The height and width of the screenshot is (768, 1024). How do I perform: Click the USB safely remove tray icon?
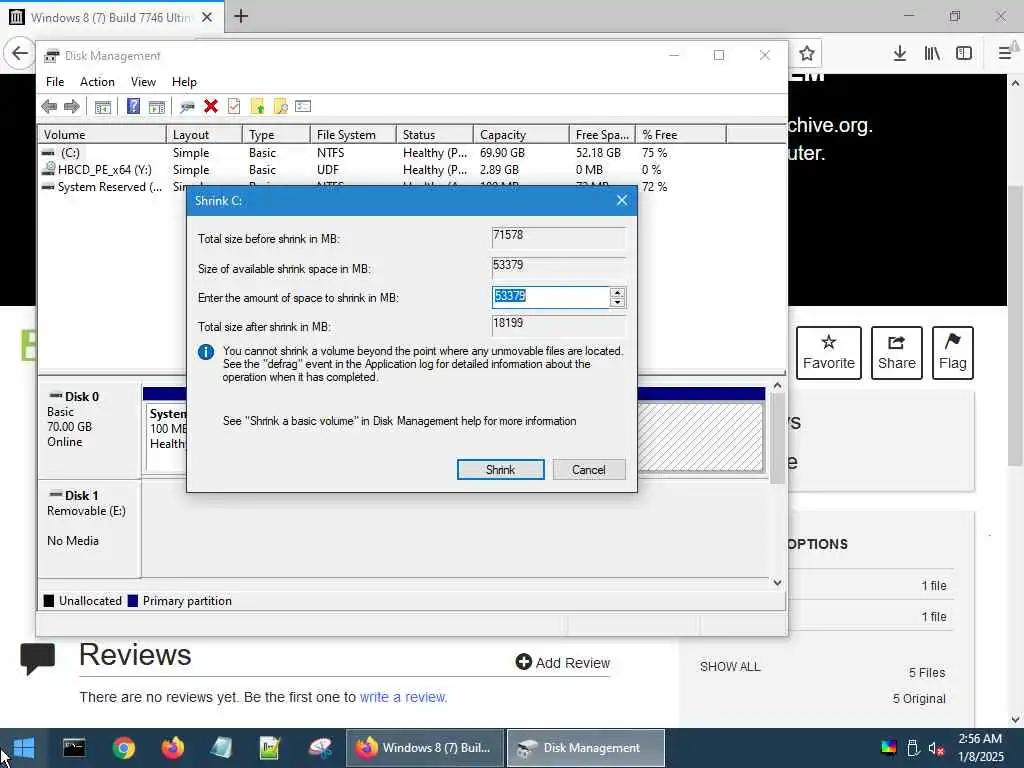[x=913, y=748]
